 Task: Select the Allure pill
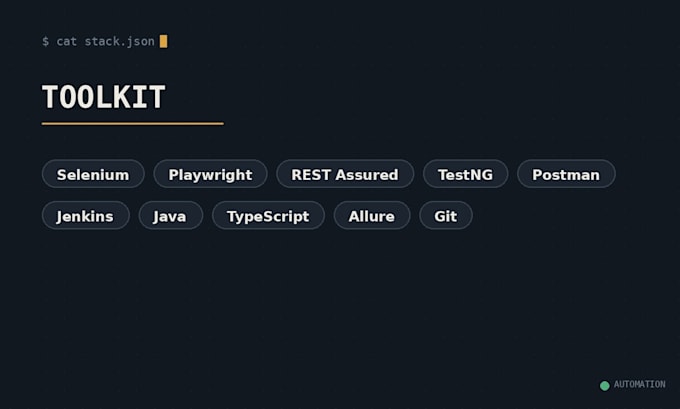click(x=372, y=216)
